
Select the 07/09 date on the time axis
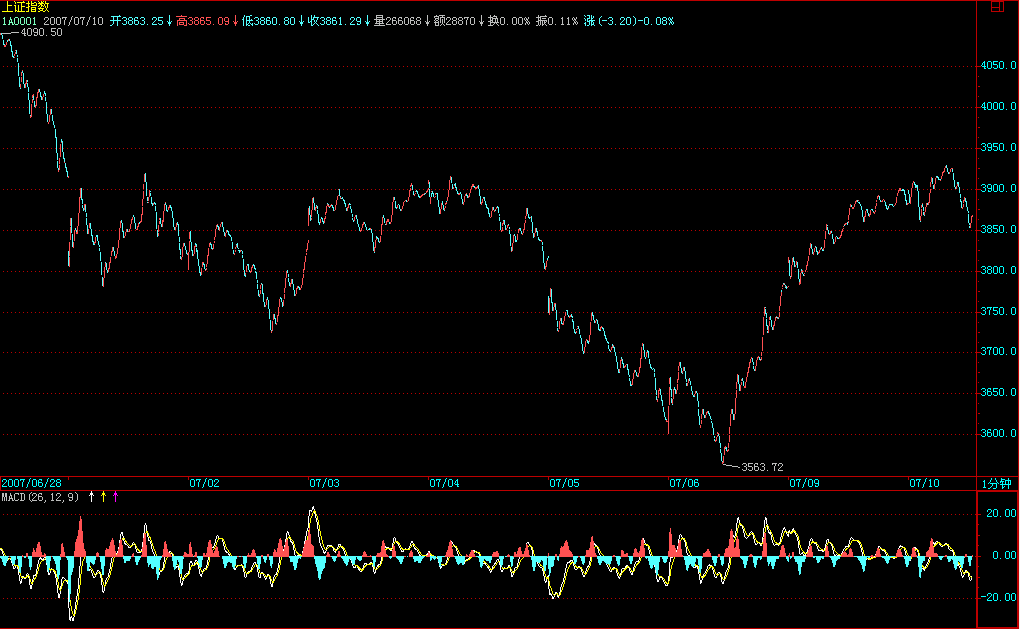[804, 483]
